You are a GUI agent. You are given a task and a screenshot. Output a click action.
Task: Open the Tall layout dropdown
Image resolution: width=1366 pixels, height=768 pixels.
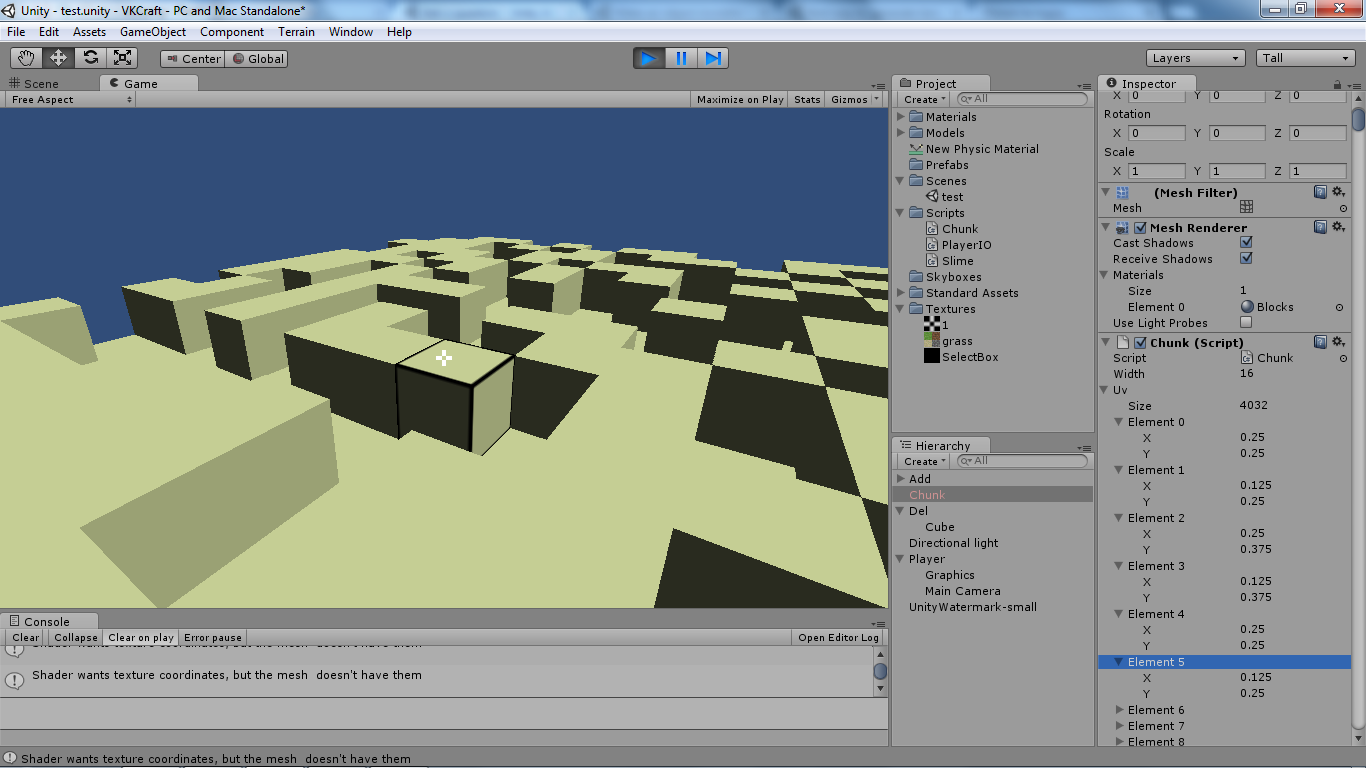(x=1306, y=58)
